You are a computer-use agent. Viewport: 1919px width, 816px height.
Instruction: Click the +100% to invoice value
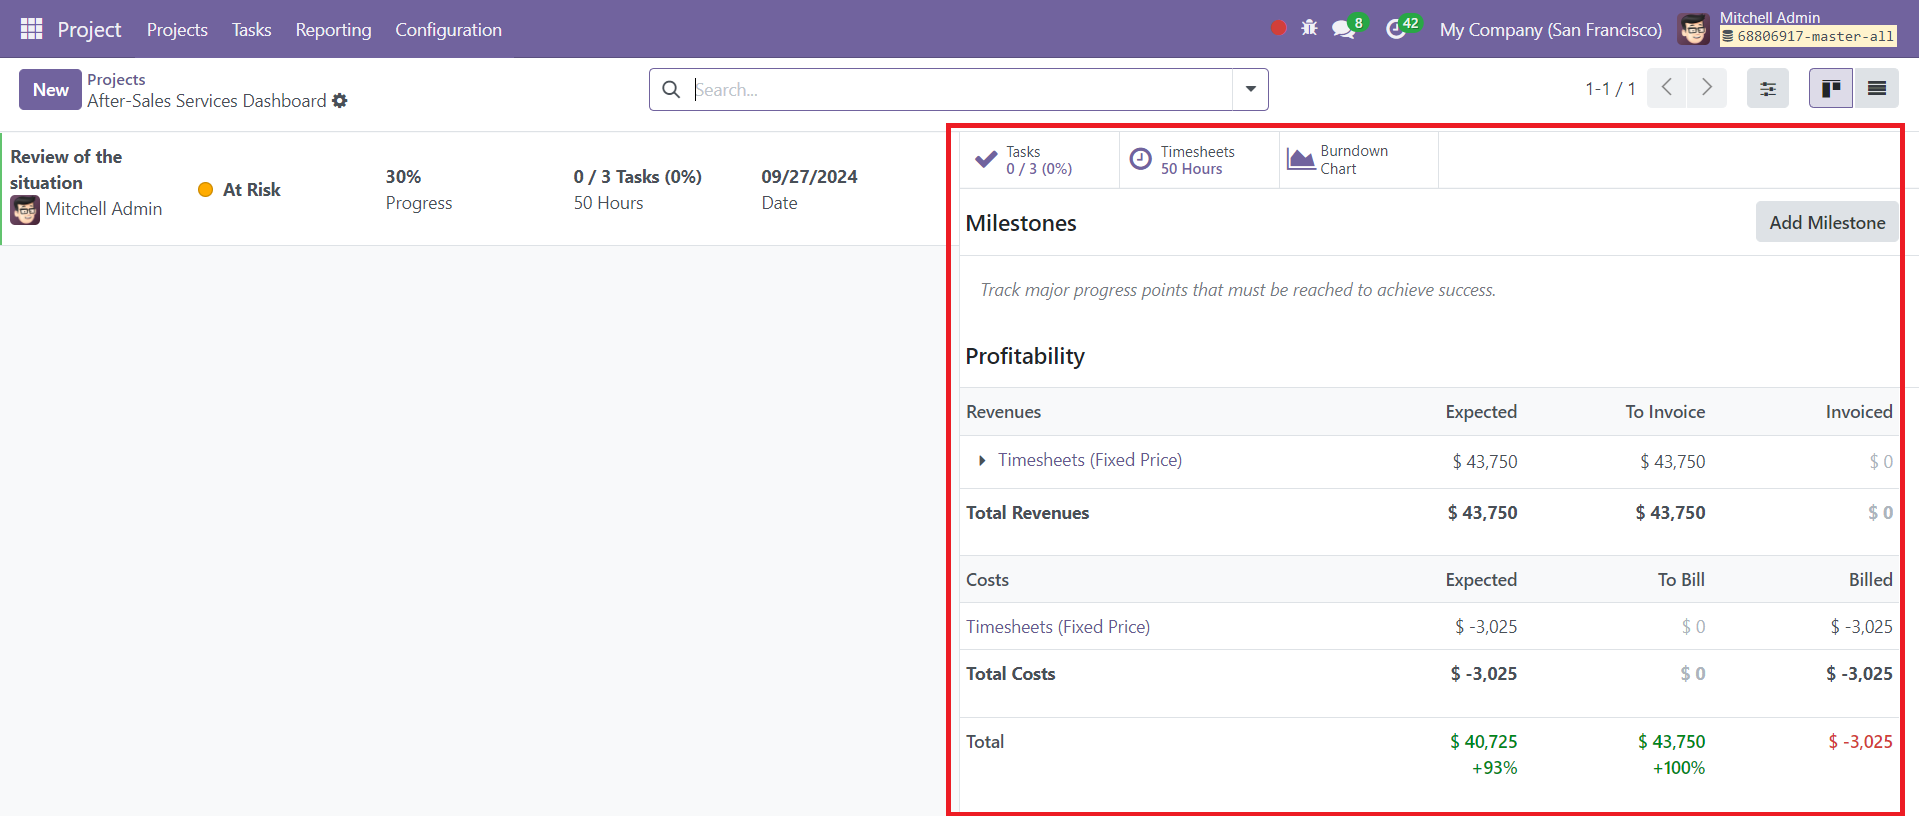click(x=1678, y=768)
